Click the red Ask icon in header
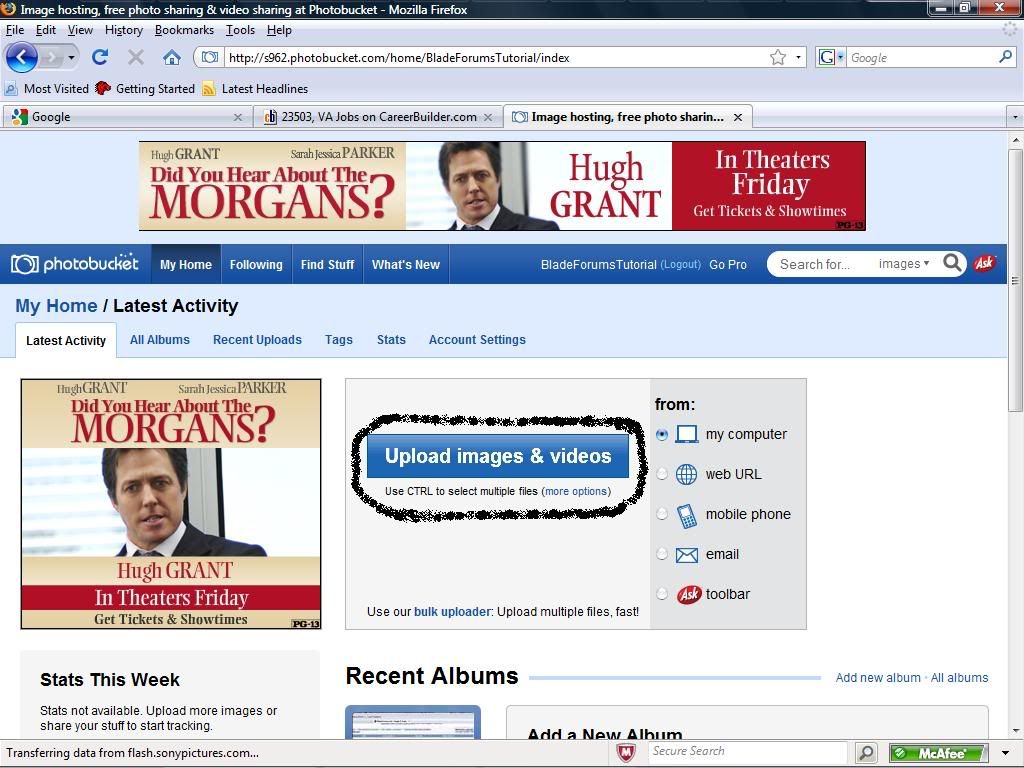 [x=984, y=263]
